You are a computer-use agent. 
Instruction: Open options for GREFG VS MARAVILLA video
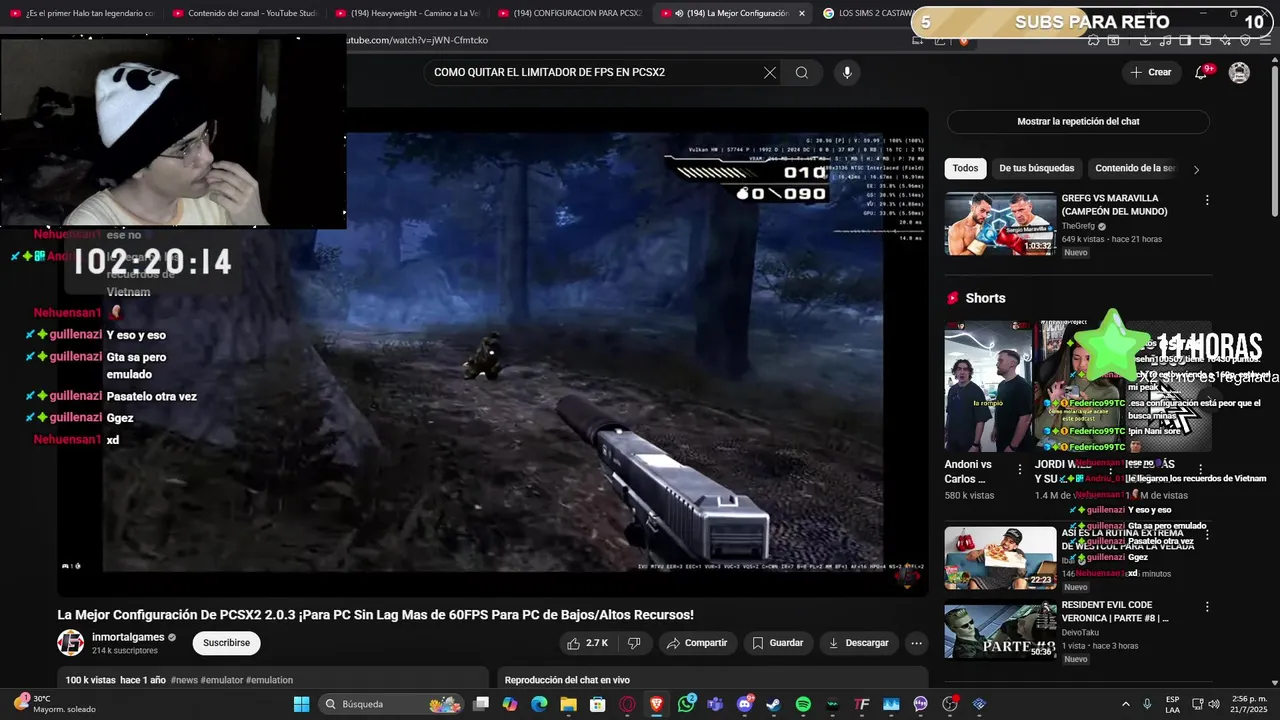point(1207,200)
